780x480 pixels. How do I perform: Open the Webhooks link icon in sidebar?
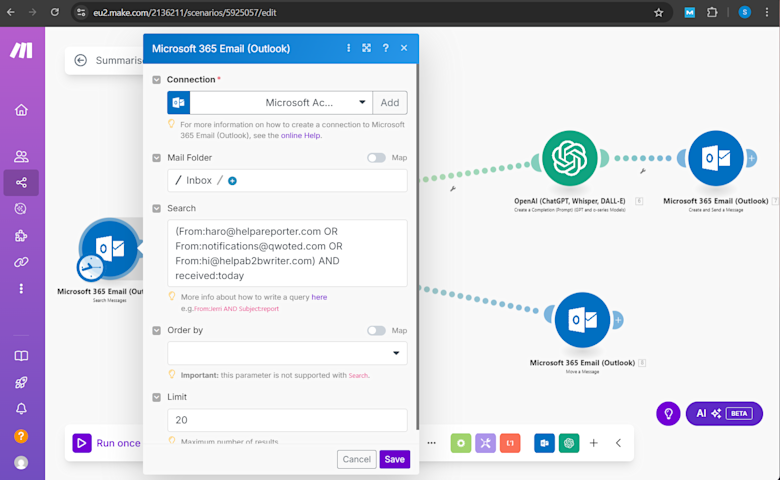pyautogui.click(x=21, y=262)
